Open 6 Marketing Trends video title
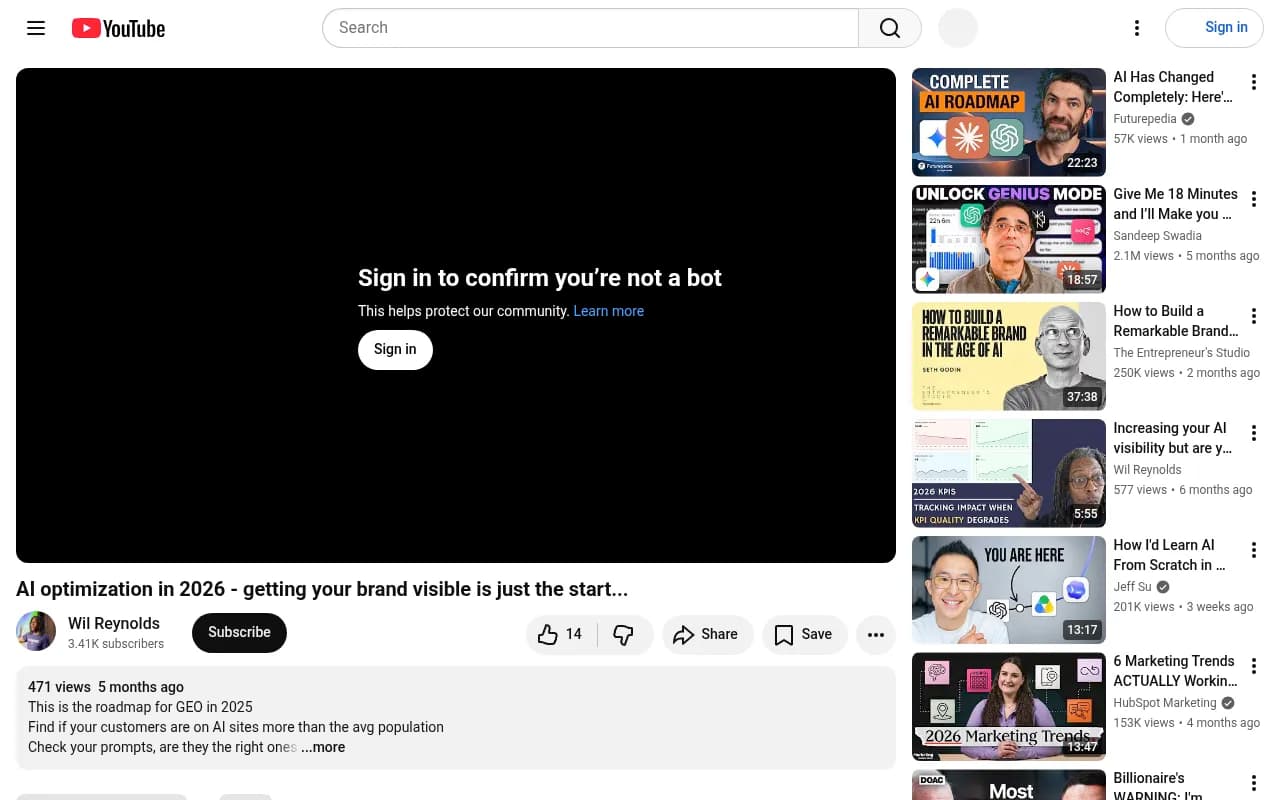This screenshot has height=800, width=1280. (1174, 671)
